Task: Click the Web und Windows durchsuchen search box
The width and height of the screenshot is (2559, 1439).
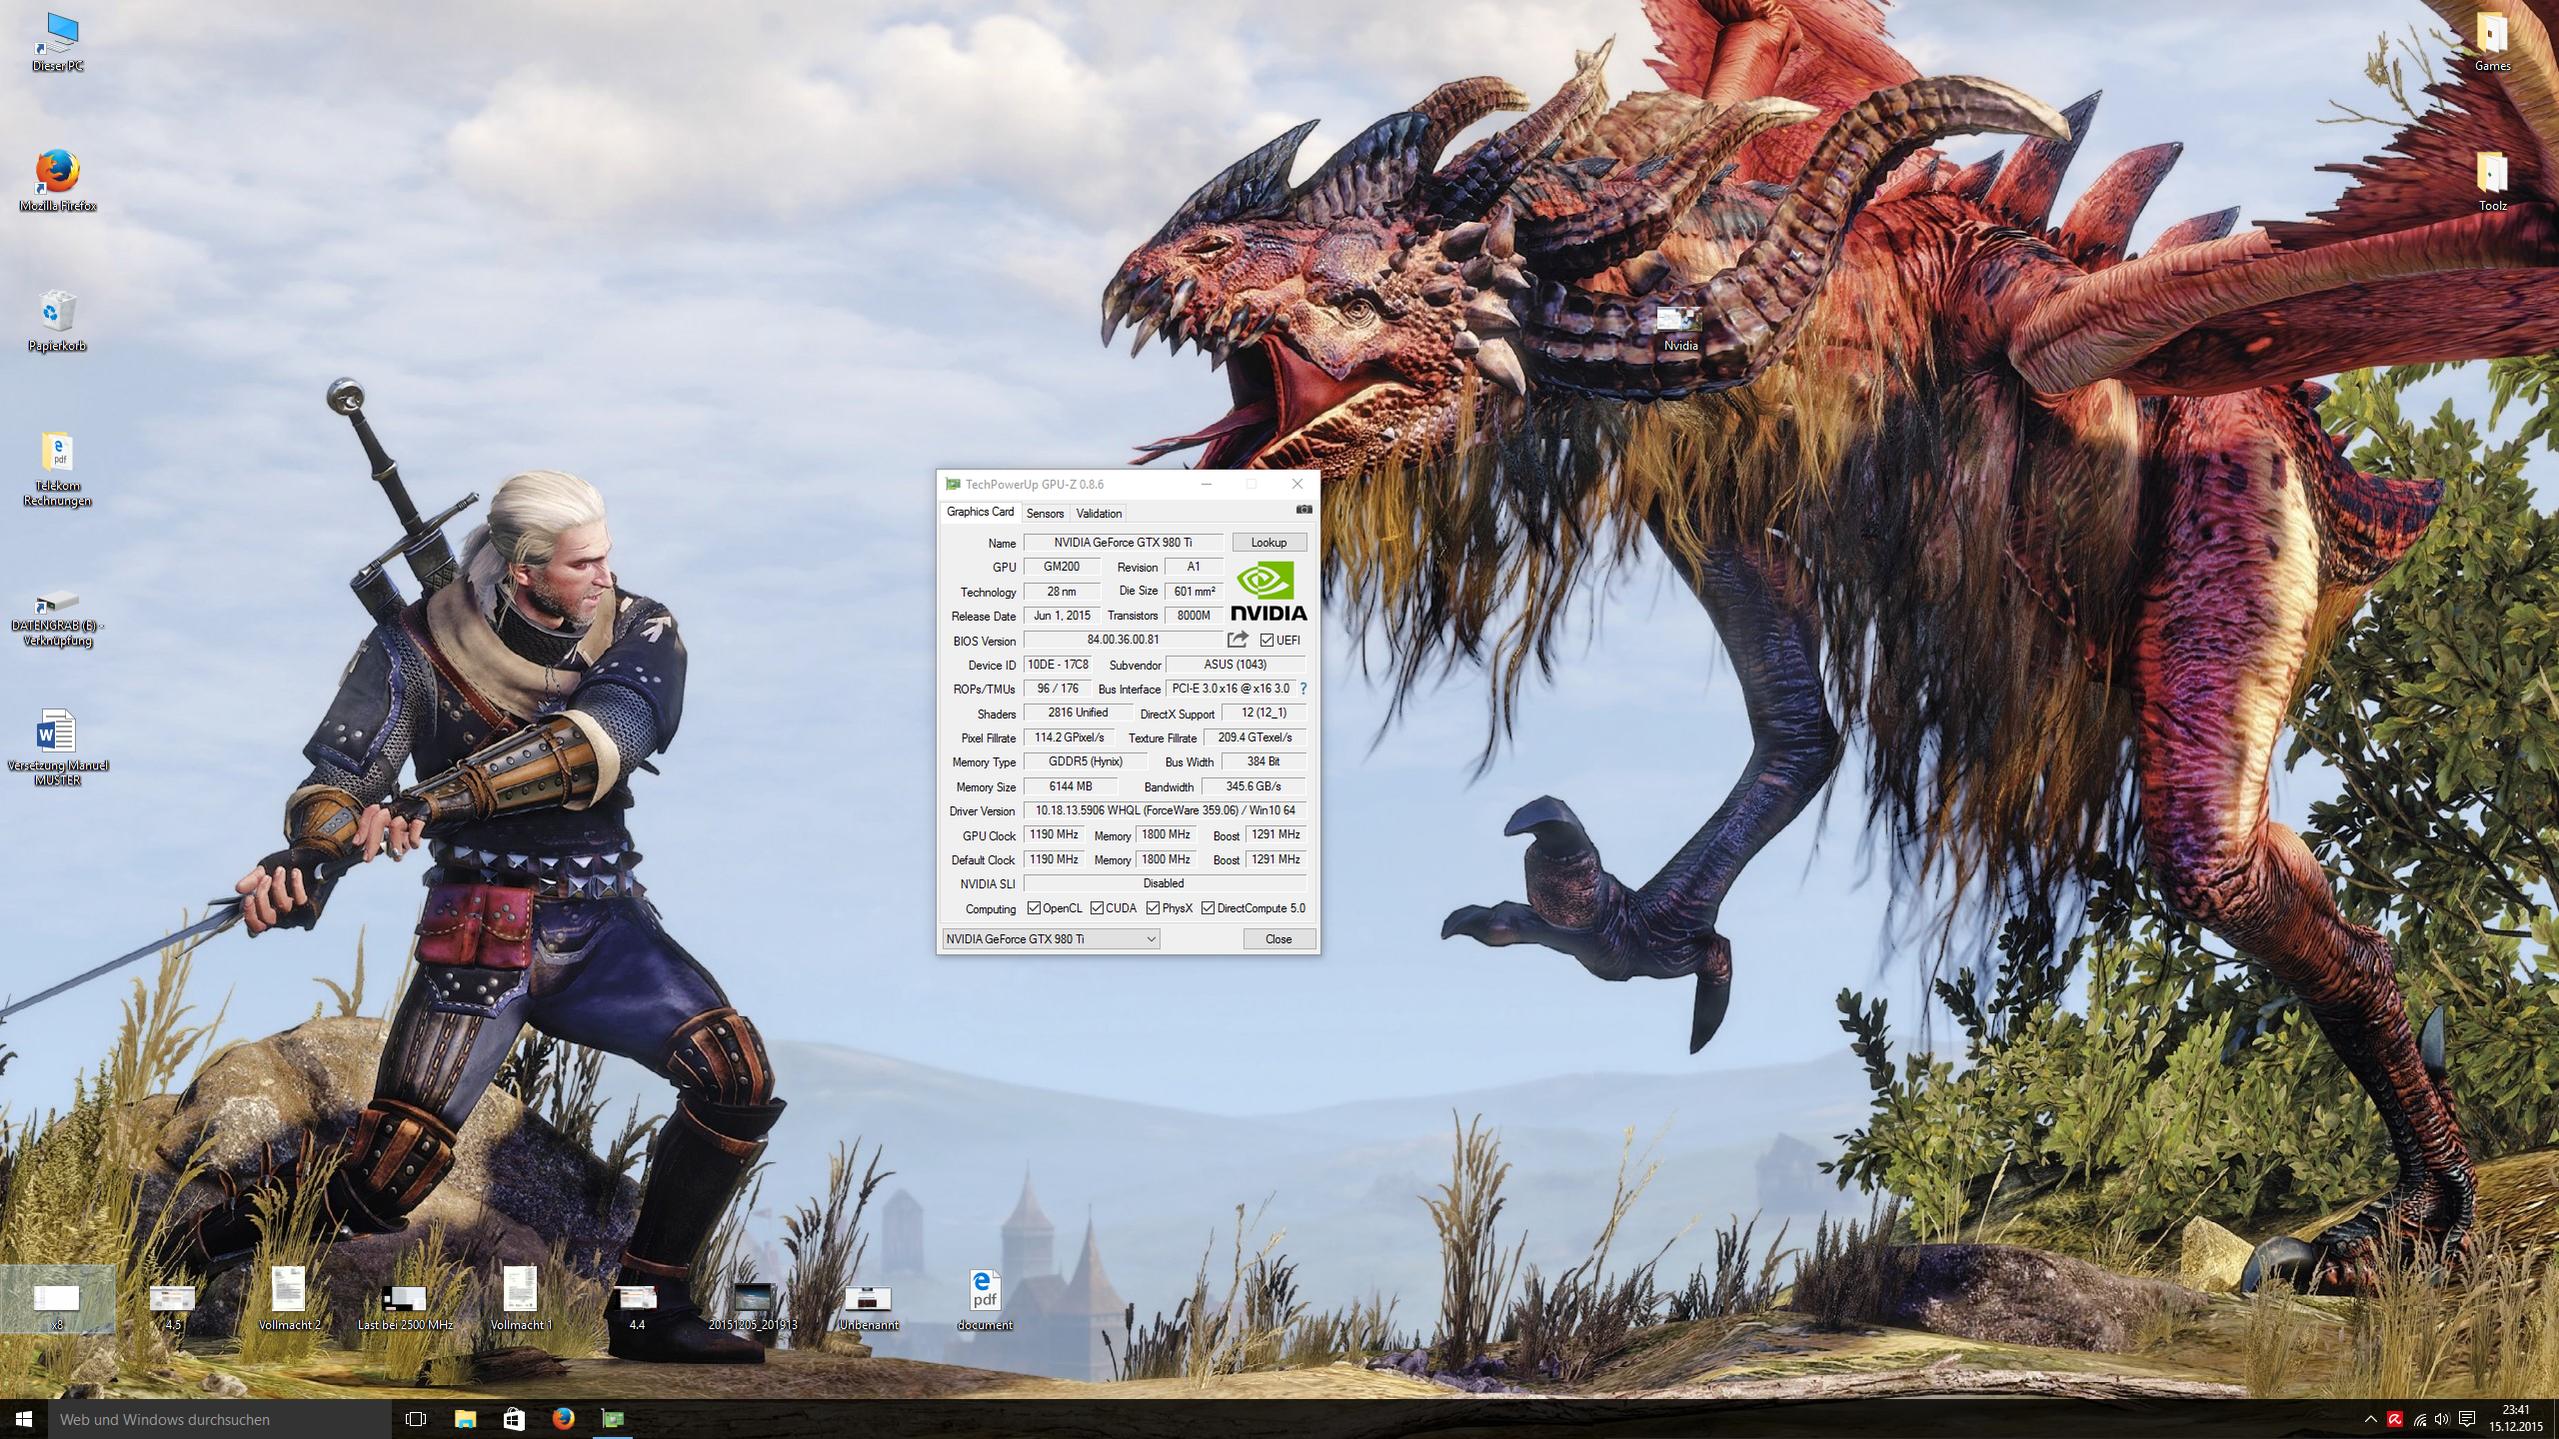Action: point(220,1419)
